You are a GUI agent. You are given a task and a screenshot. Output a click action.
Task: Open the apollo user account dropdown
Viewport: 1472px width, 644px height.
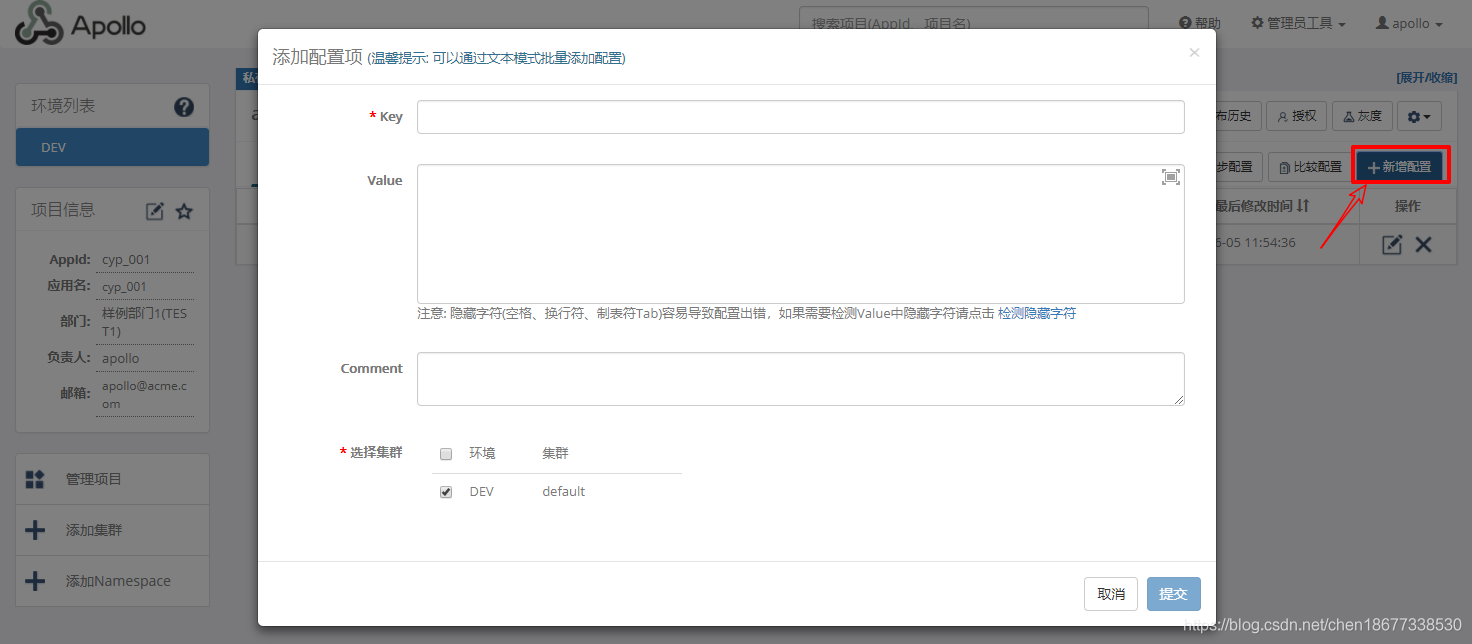tap(1408, 22)
